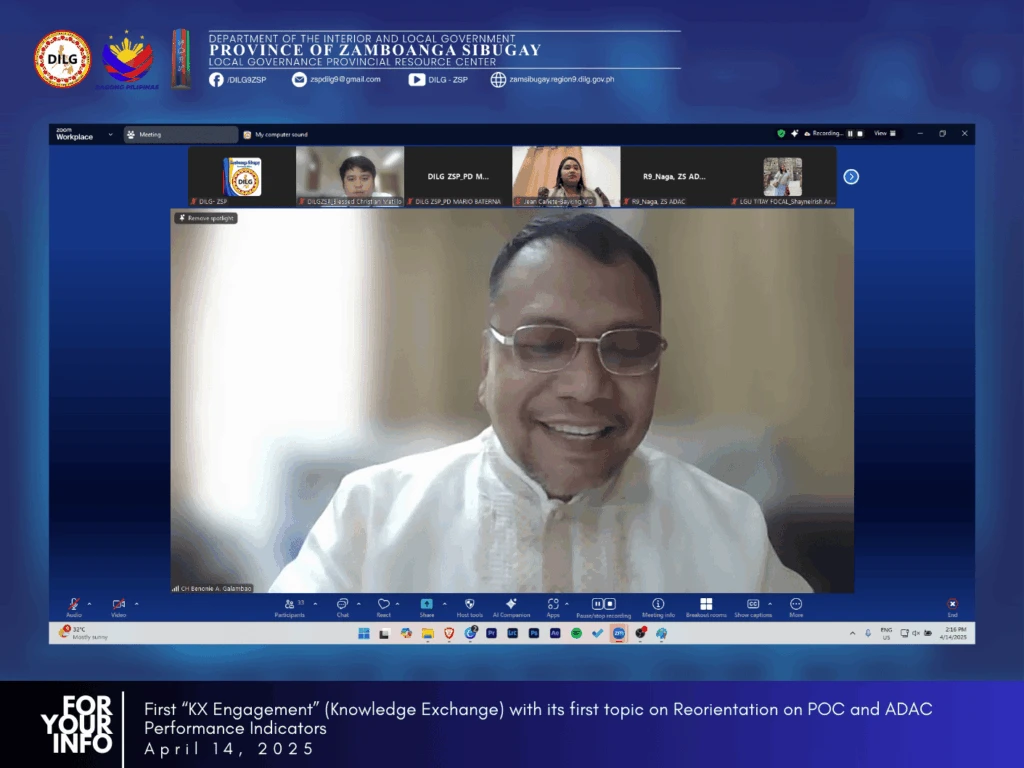Viewport: 1024px width, 768px height.
Task: Pause recording from the bottom toolbar
Action: 597,604
